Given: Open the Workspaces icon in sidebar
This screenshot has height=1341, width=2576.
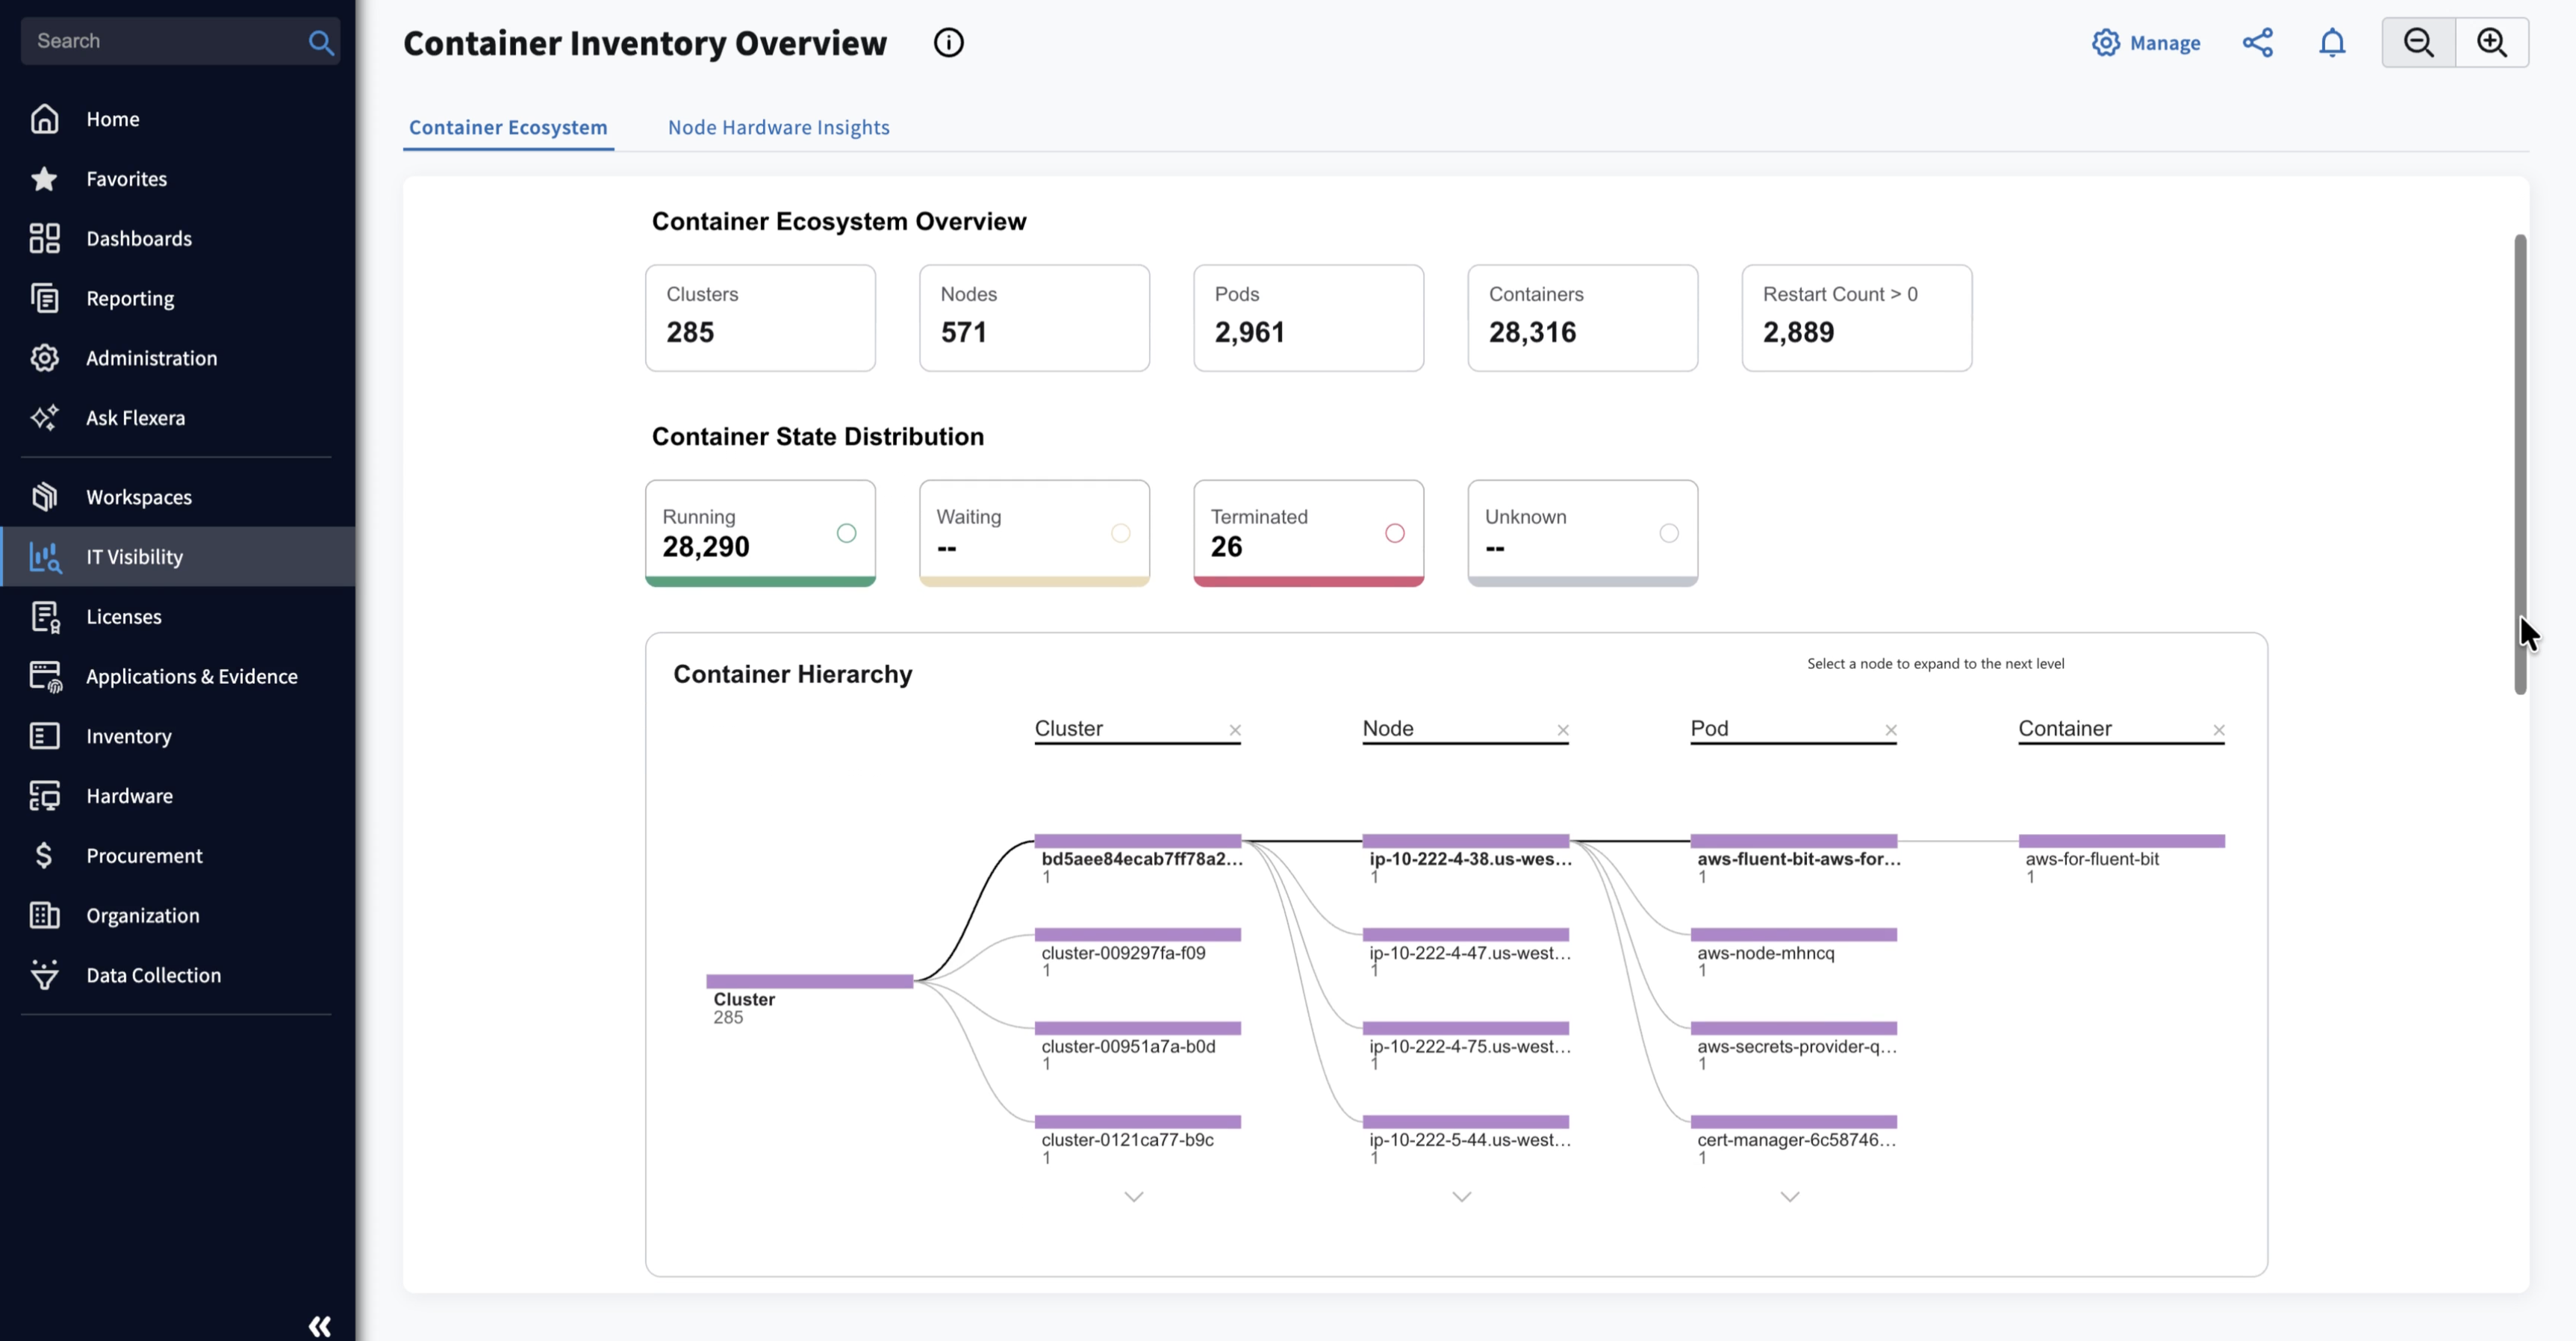Looking at the screenshot, I should [44, 497].
